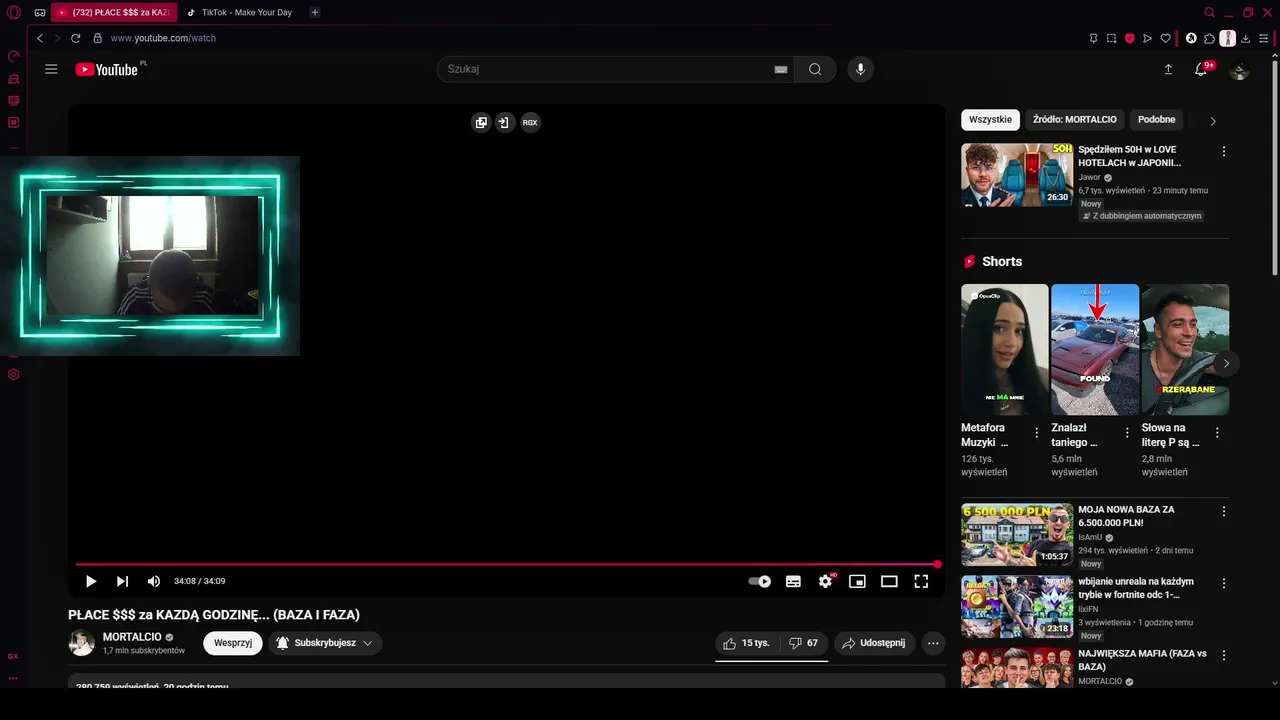
Task: Add page to bookmarks heart icon
Action: click(1165, 38)
